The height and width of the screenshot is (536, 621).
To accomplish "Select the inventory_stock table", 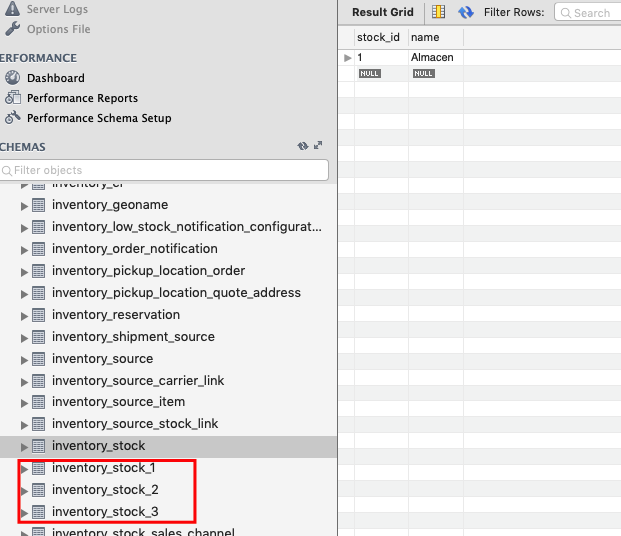I will point(98,446).
